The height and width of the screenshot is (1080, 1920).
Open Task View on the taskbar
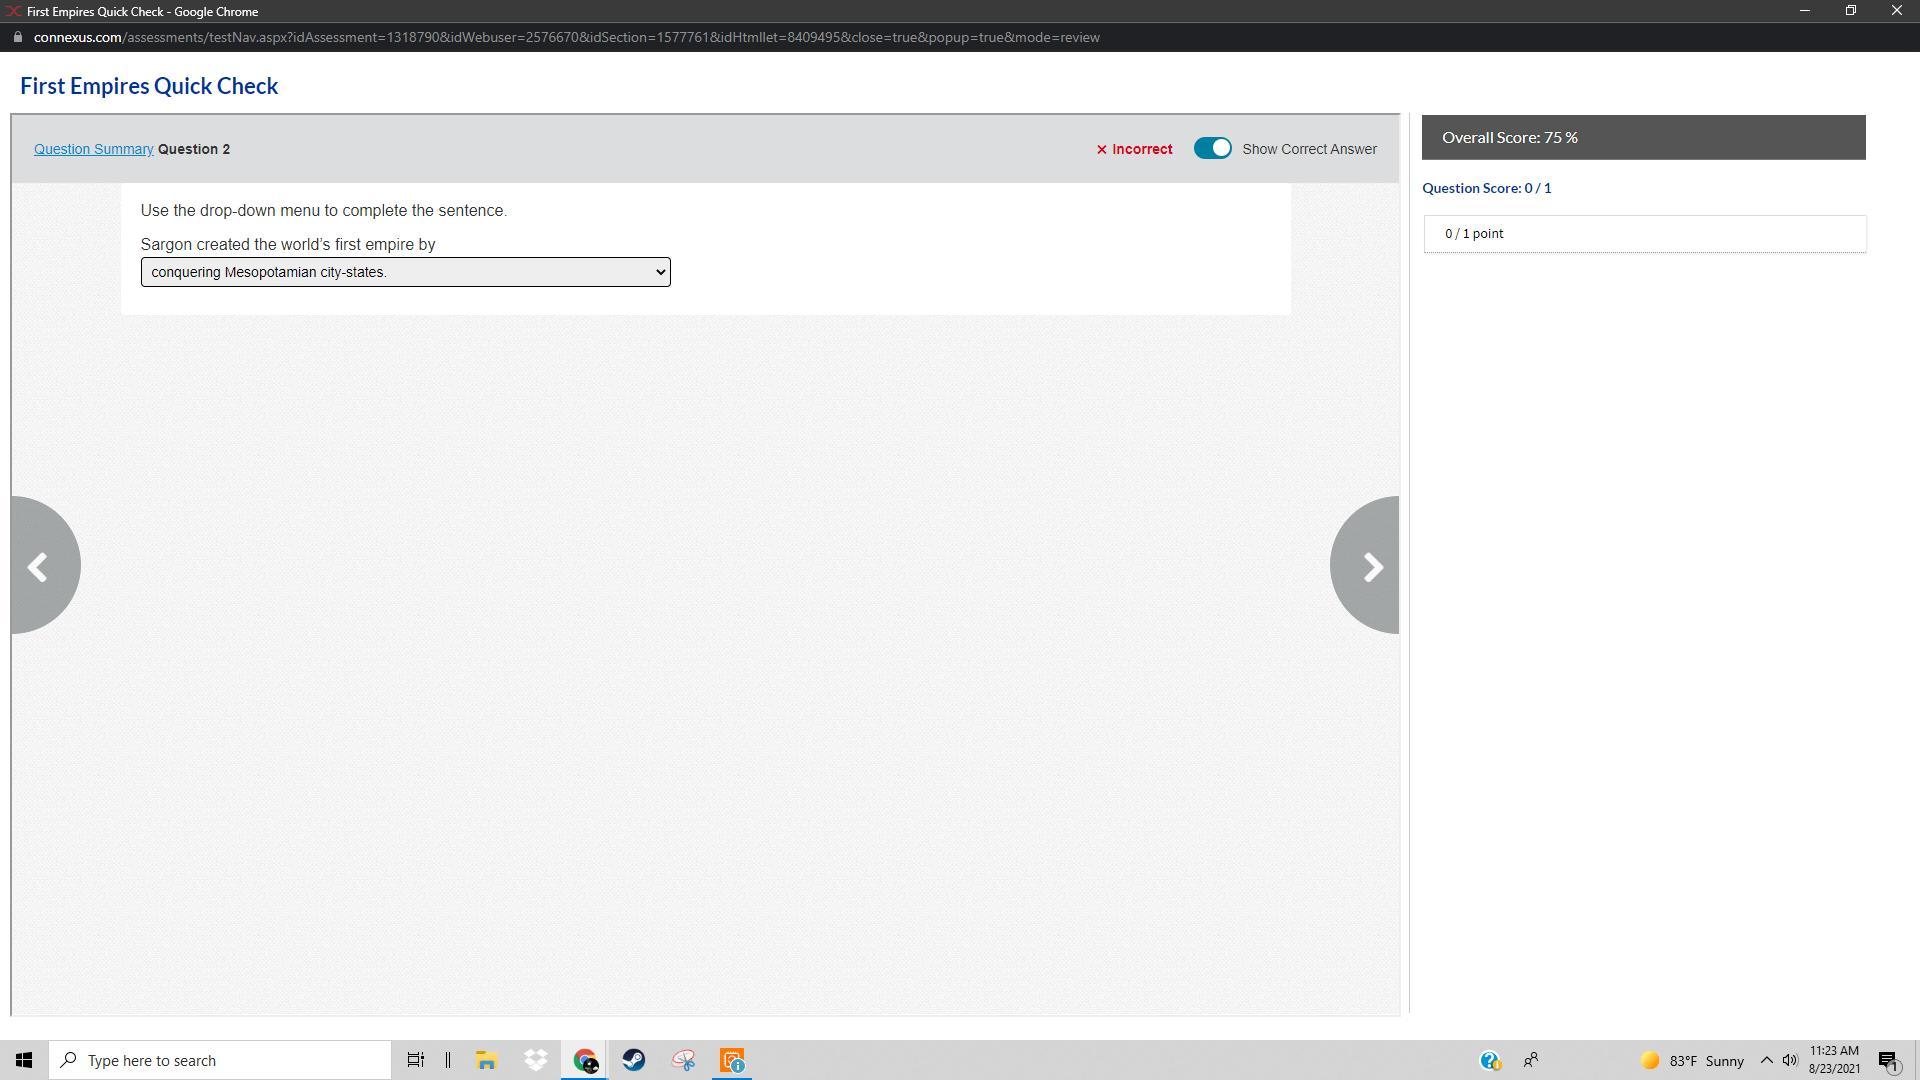pyautogui.click(x=415, y=1060)
